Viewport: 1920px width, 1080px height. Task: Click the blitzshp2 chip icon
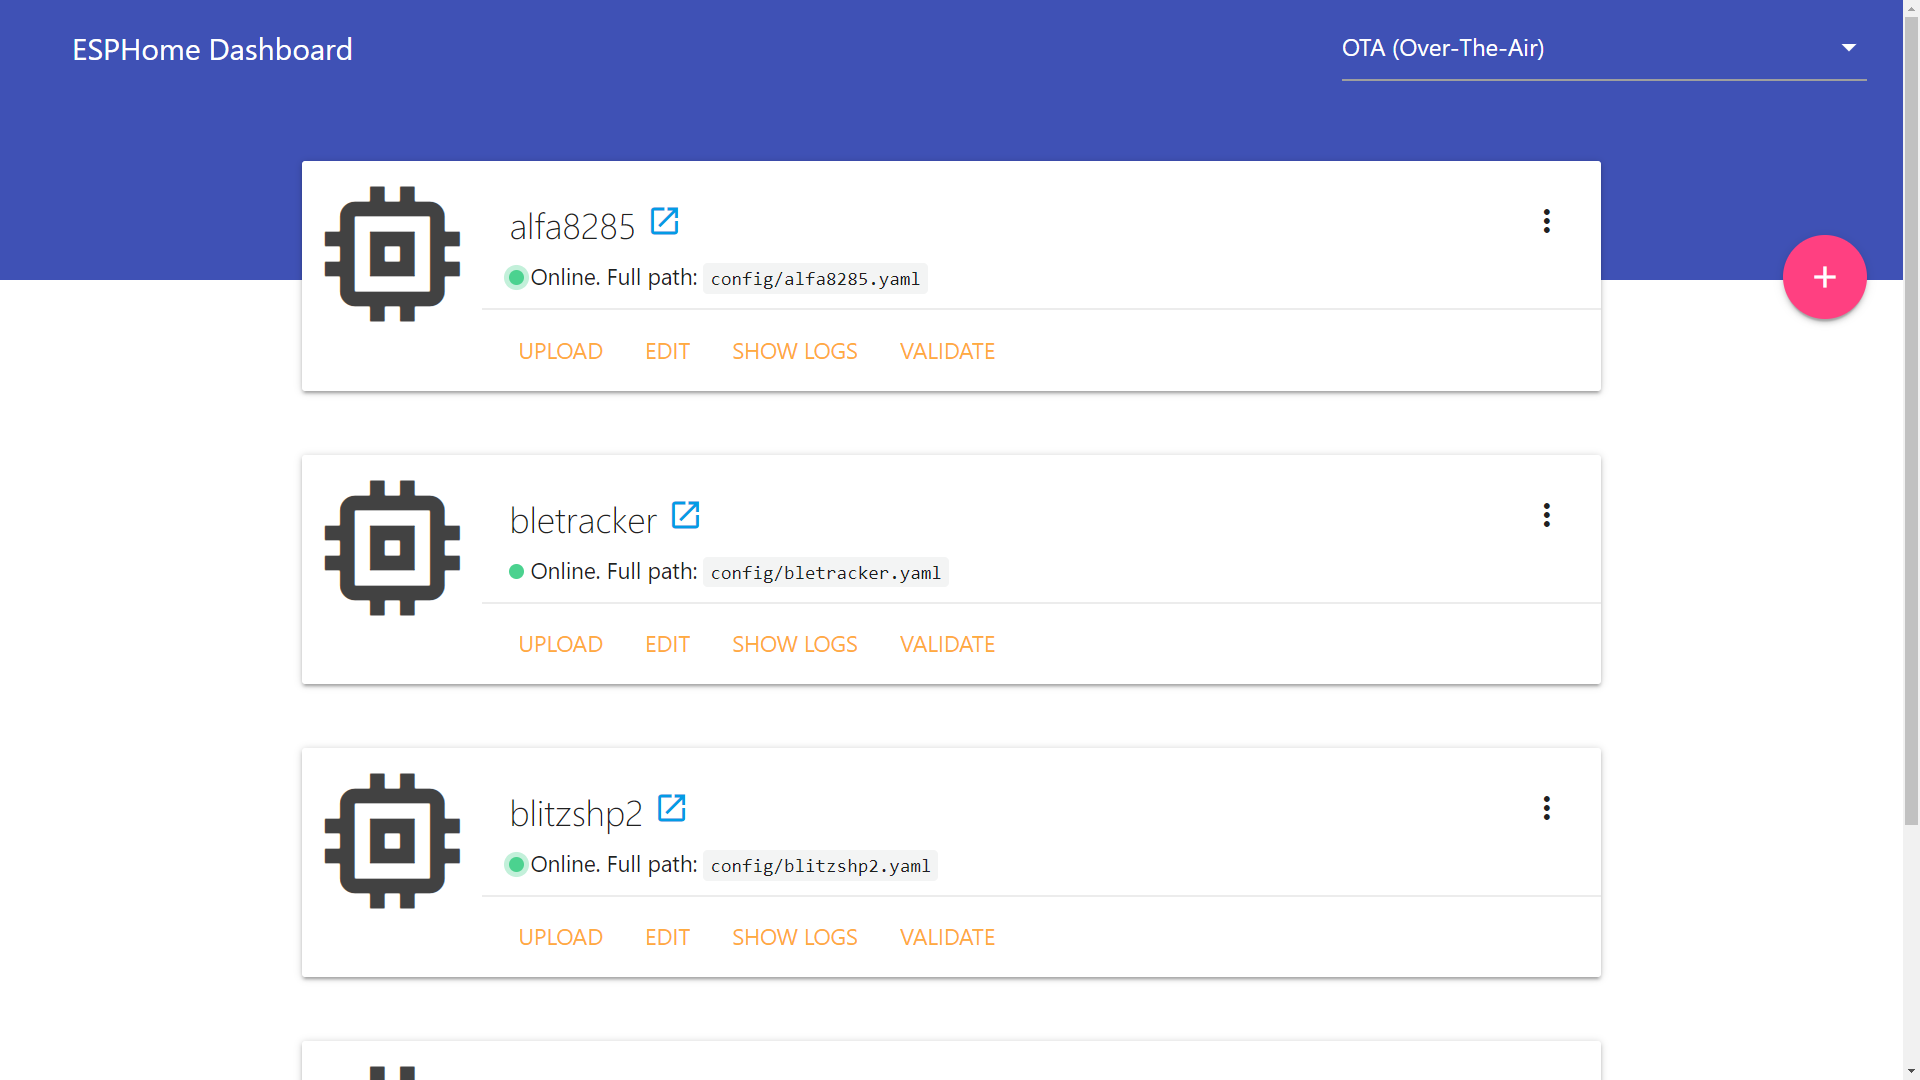[392, 841]
